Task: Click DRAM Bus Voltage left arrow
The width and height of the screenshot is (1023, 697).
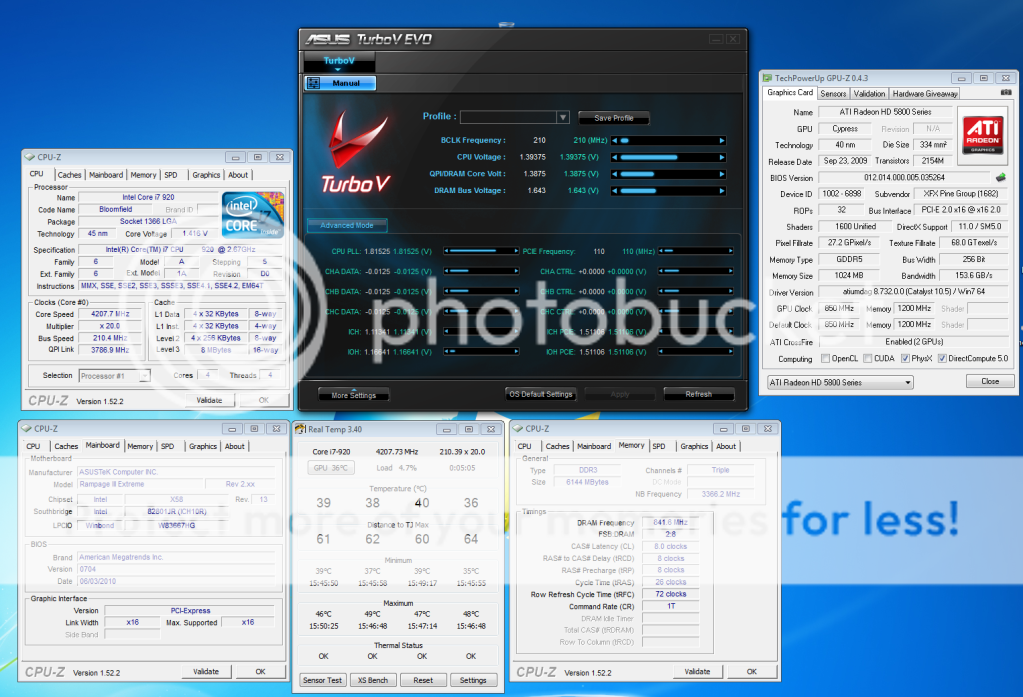Action: click(x=615, y=191)
